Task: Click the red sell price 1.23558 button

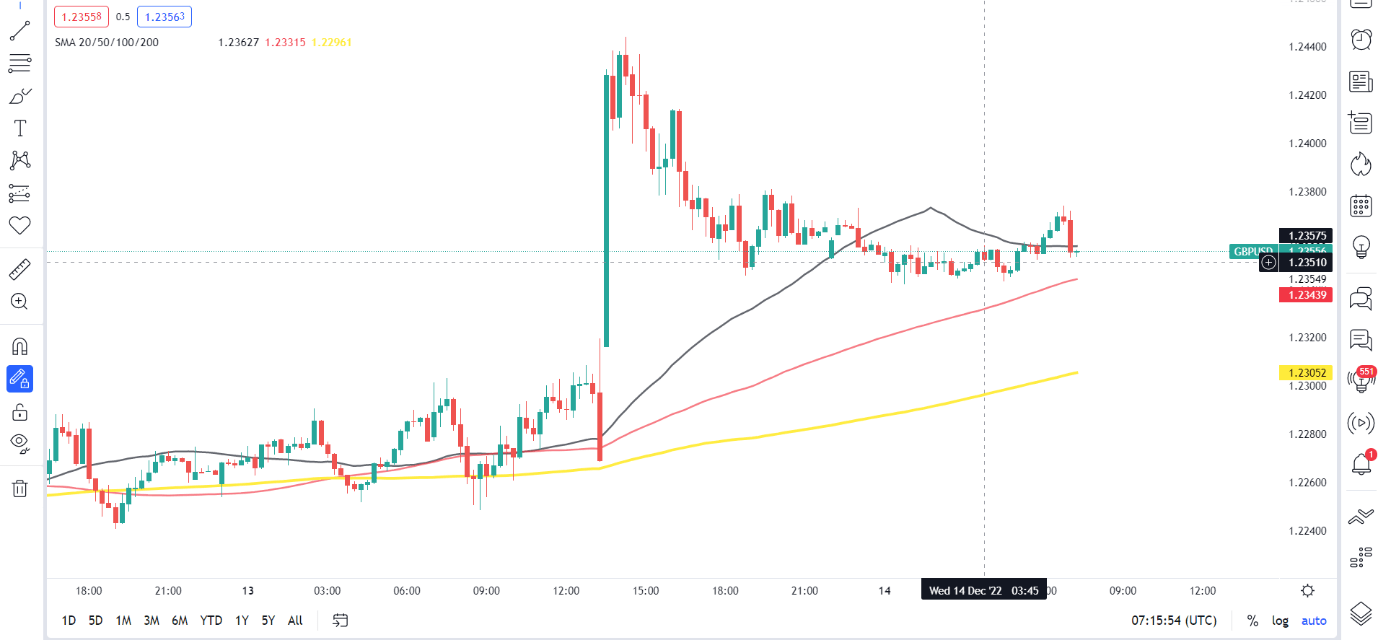Action: pyautogui.click(x=79, y=17)
